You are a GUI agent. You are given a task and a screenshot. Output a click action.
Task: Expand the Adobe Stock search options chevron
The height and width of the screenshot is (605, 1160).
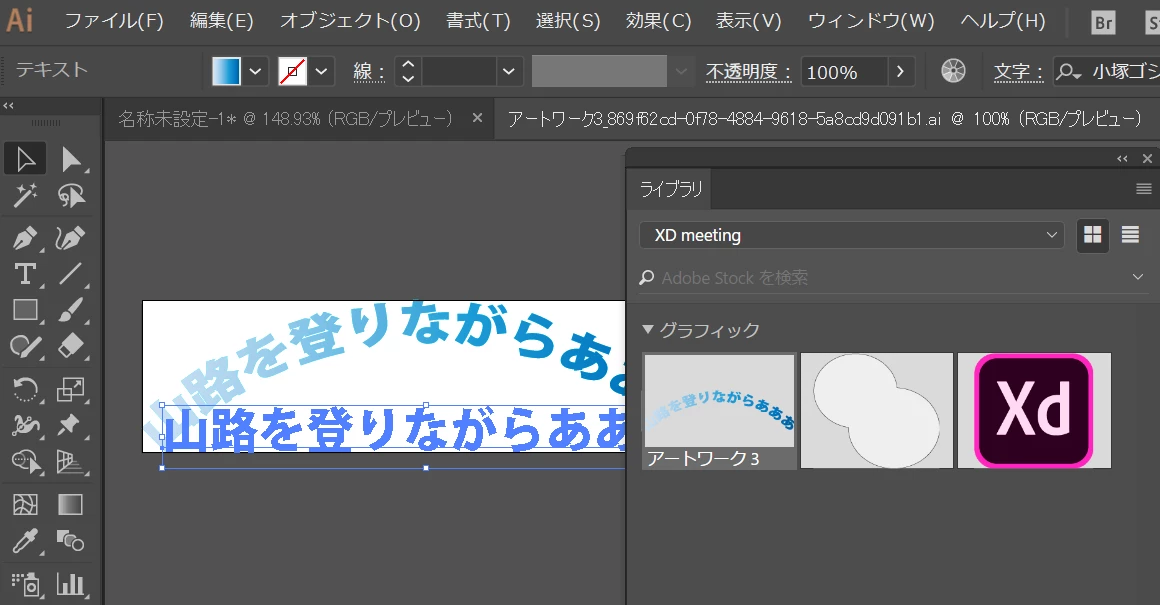tap(1138, 277)
